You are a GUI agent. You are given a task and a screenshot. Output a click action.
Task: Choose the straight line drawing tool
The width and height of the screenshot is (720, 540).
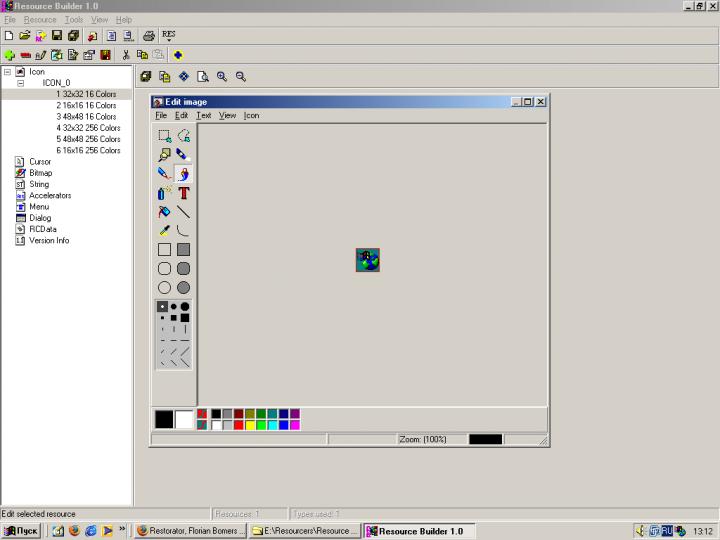[x=183, y=212]
